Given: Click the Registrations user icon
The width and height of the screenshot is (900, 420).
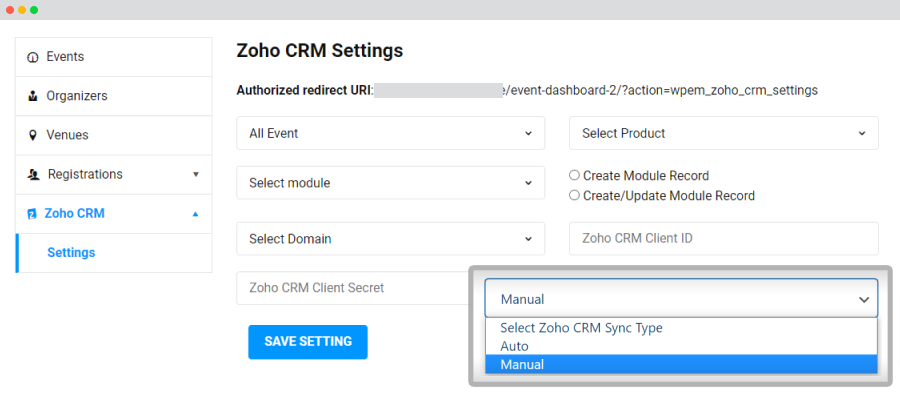Looking at the screenshot, I should pos(33,174).
